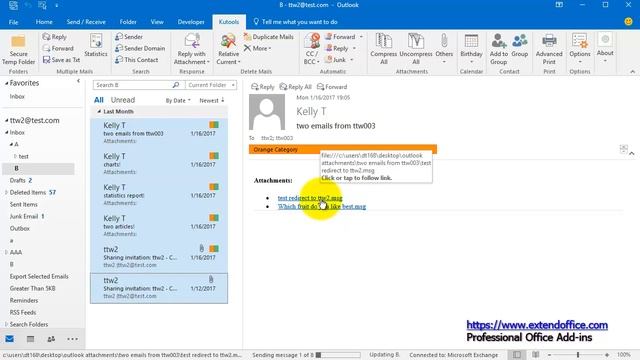Image resolution: width=640 pixels, height=360 pixels.
Task: Open the CC / BCC auto tool
Action: [x=312, y=49]
